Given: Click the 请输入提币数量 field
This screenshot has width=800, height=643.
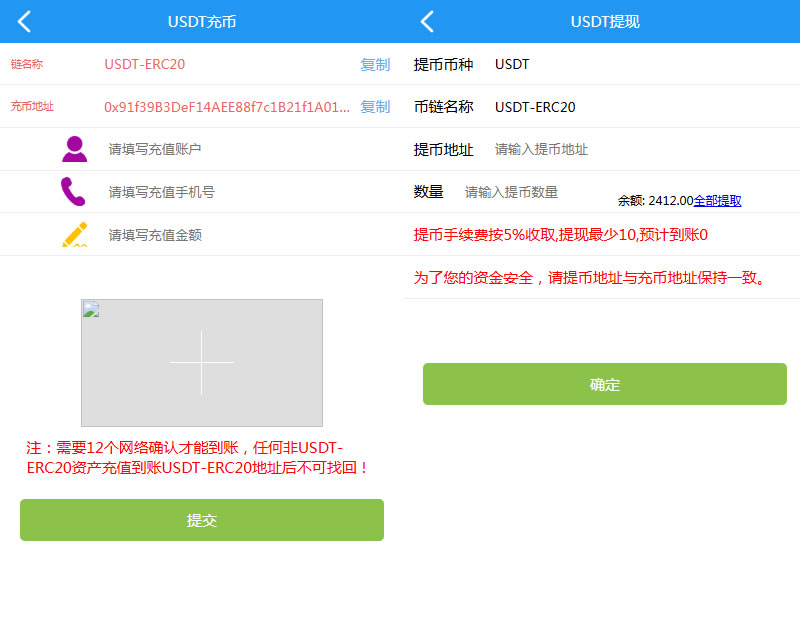Looking at the screenshot, I should [x=530, y=192].
